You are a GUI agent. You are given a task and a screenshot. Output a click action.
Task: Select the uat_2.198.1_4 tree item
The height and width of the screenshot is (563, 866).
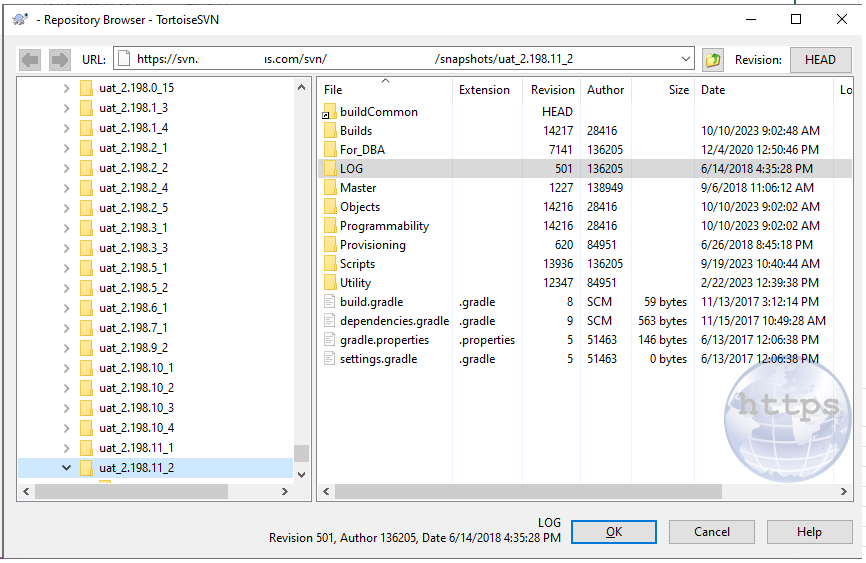tap(133, 128)
